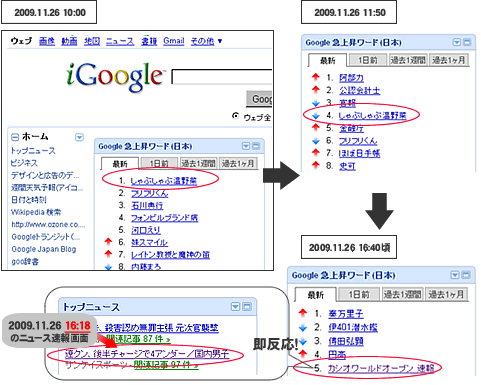Open 関連記事 87 件 link in トップニュース
The image size is (481, 385).
138,339
